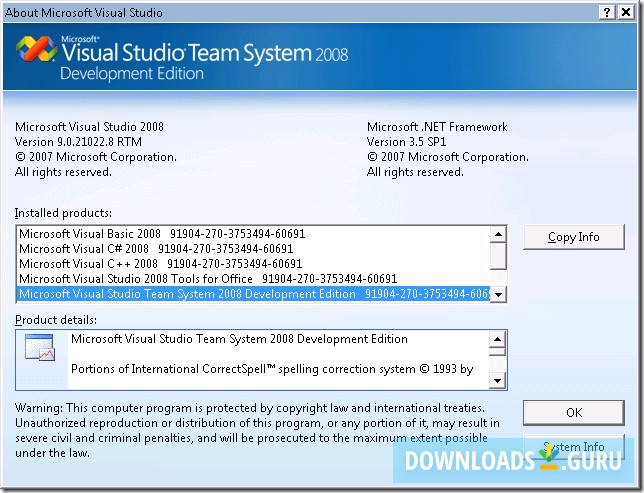This screenshot has height=493, width=644.
Task: Select Microsoft Visual C++ 2008 entry
Action: 254,263
